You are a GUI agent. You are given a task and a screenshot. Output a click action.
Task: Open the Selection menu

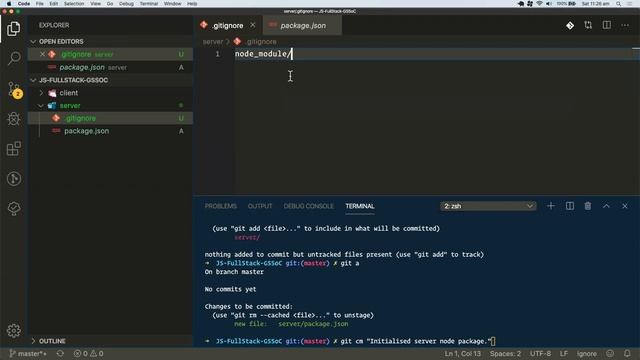click(74, 4)
